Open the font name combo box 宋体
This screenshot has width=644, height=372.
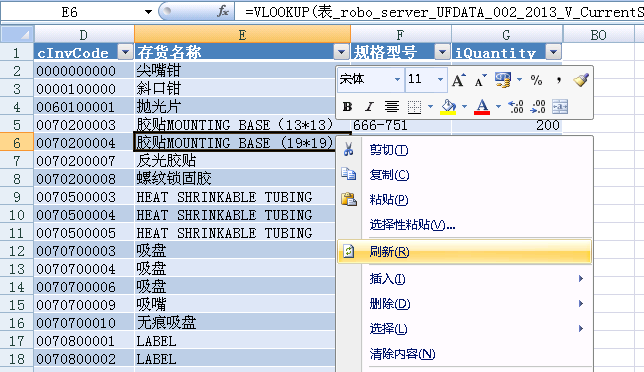(x=370, y=79)
